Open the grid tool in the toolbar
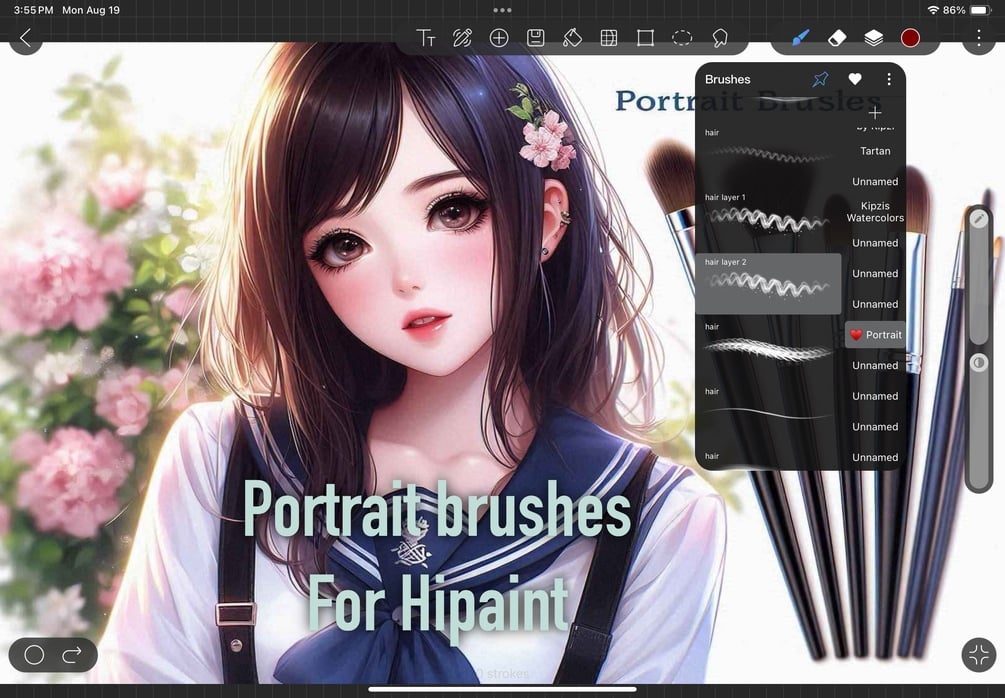 tap(608, 38)
